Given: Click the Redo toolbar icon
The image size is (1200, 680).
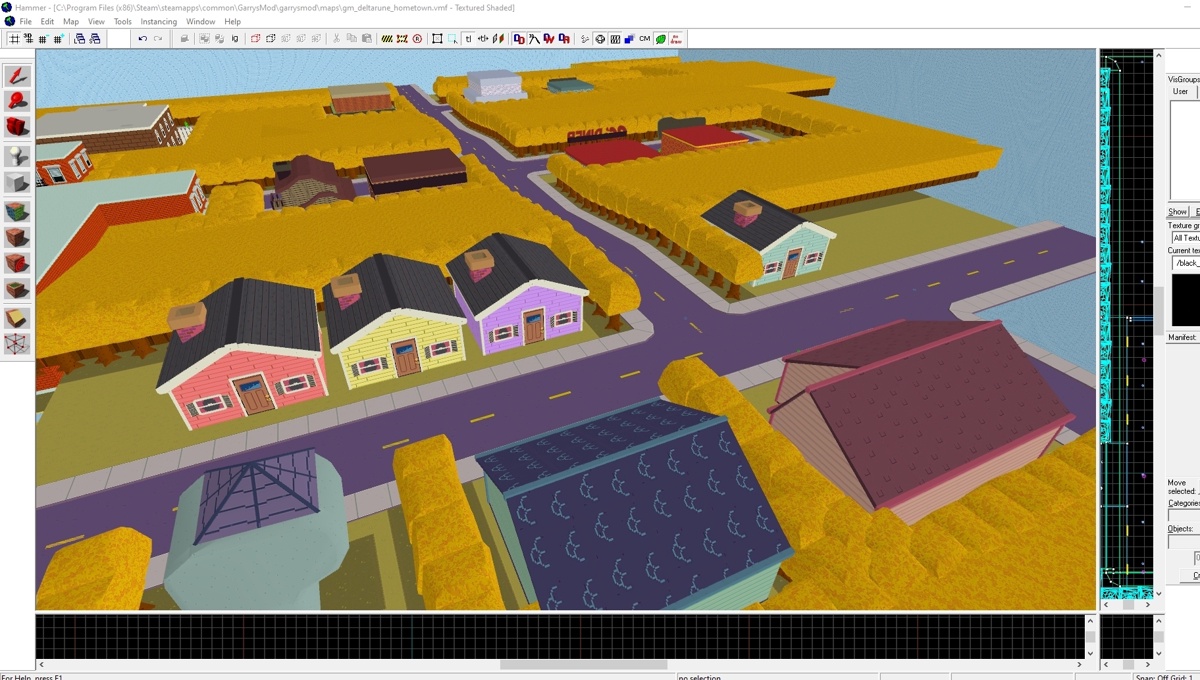Looking at the screenshot, I should [158, 39].
